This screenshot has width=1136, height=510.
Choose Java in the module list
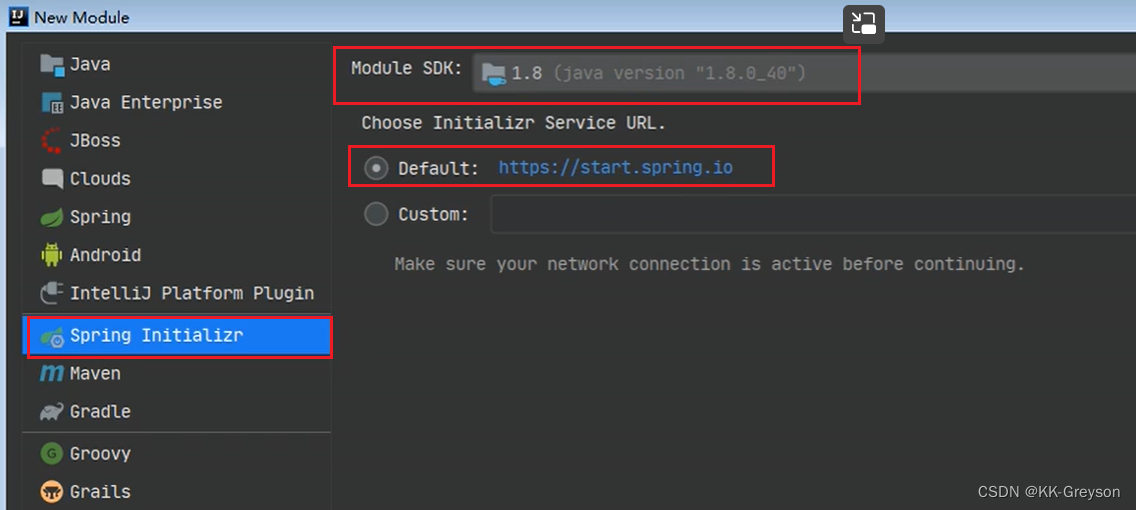pyautogui.click(x=178, y=64)
